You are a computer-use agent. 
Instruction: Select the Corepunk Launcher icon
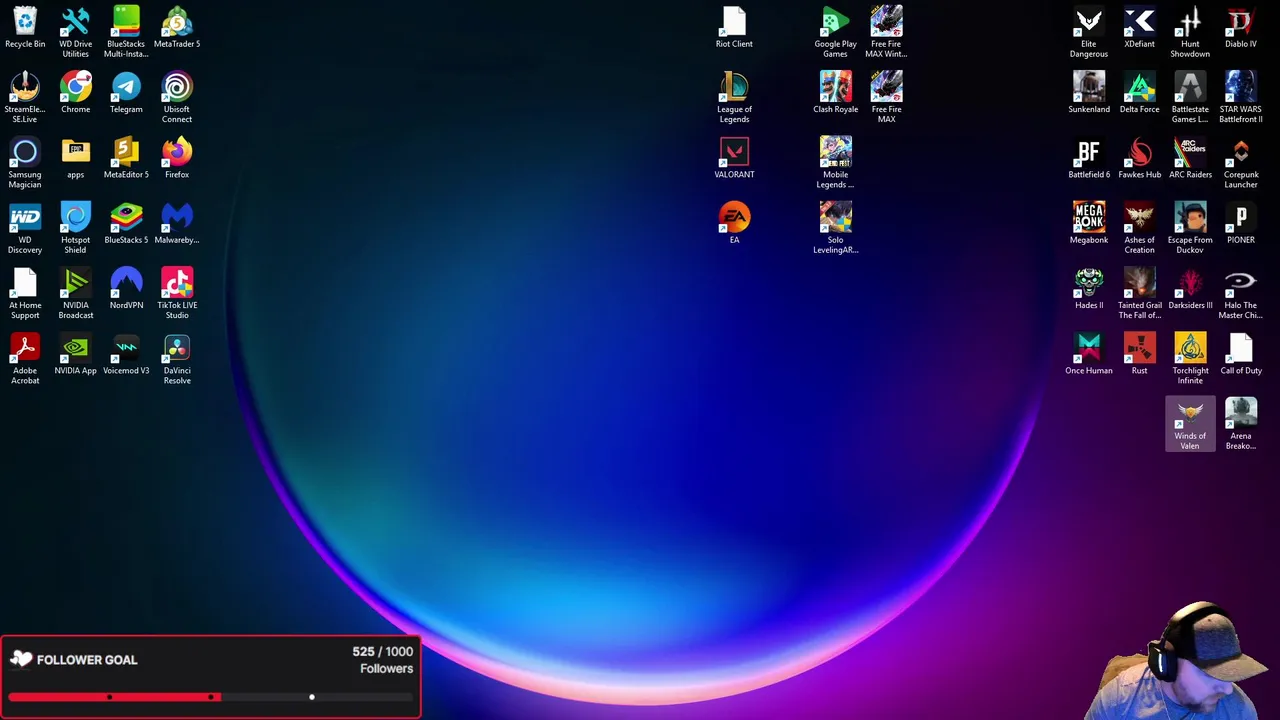1241,151
